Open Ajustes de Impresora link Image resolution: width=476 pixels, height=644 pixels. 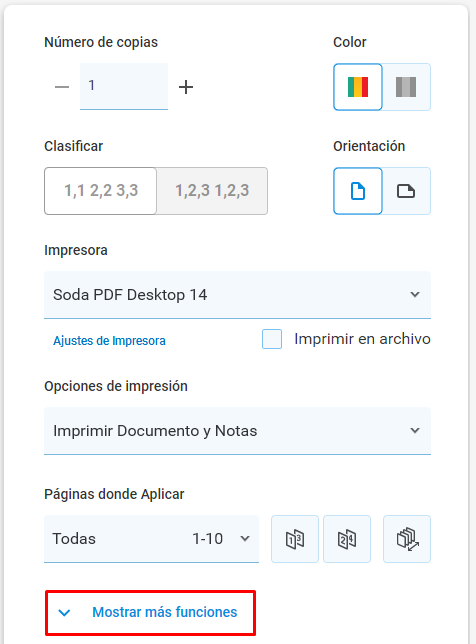tap(109, 341)
